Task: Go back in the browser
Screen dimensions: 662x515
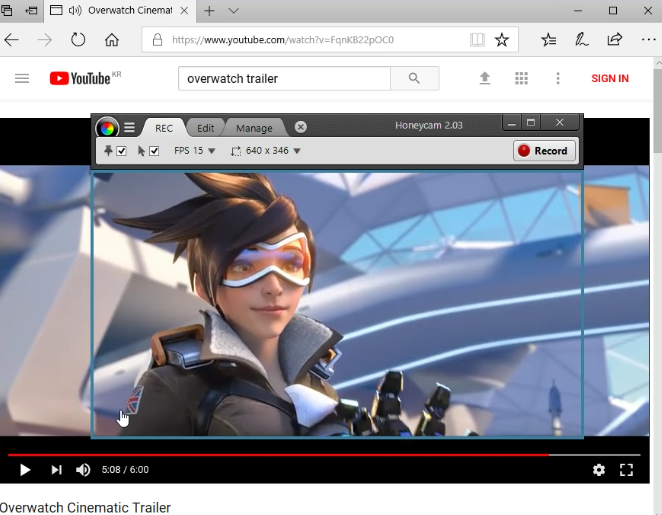Action: [11, 40]
